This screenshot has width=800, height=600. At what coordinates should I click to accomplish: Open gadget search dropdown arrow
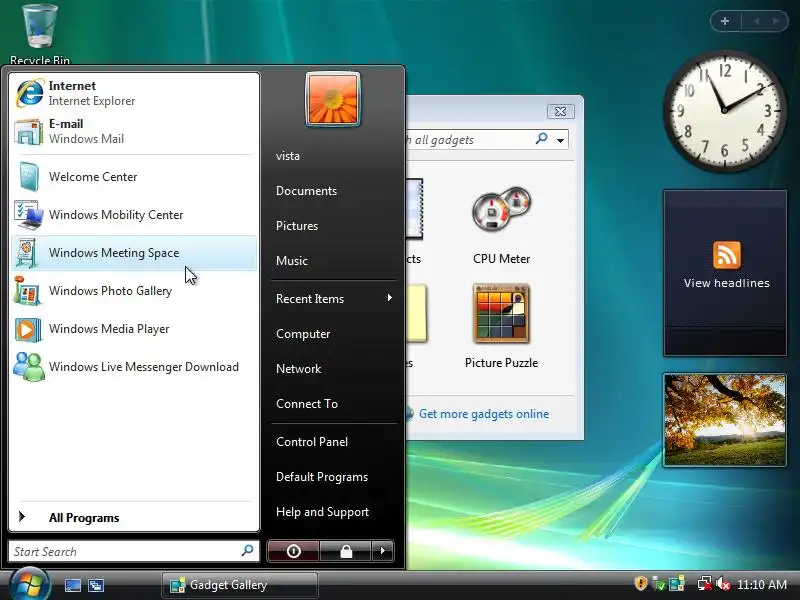[x=560, y=140]
